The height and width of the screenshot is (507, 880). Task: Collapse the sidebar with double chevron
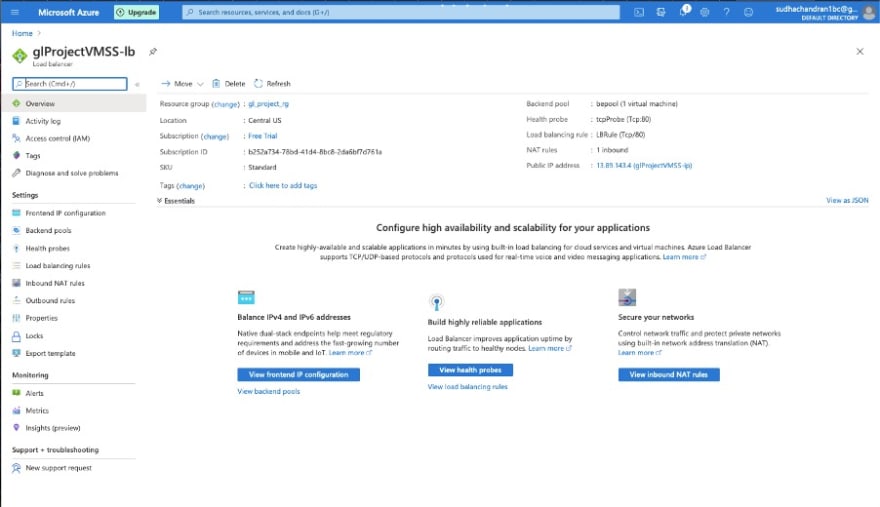tap(137, 84)
